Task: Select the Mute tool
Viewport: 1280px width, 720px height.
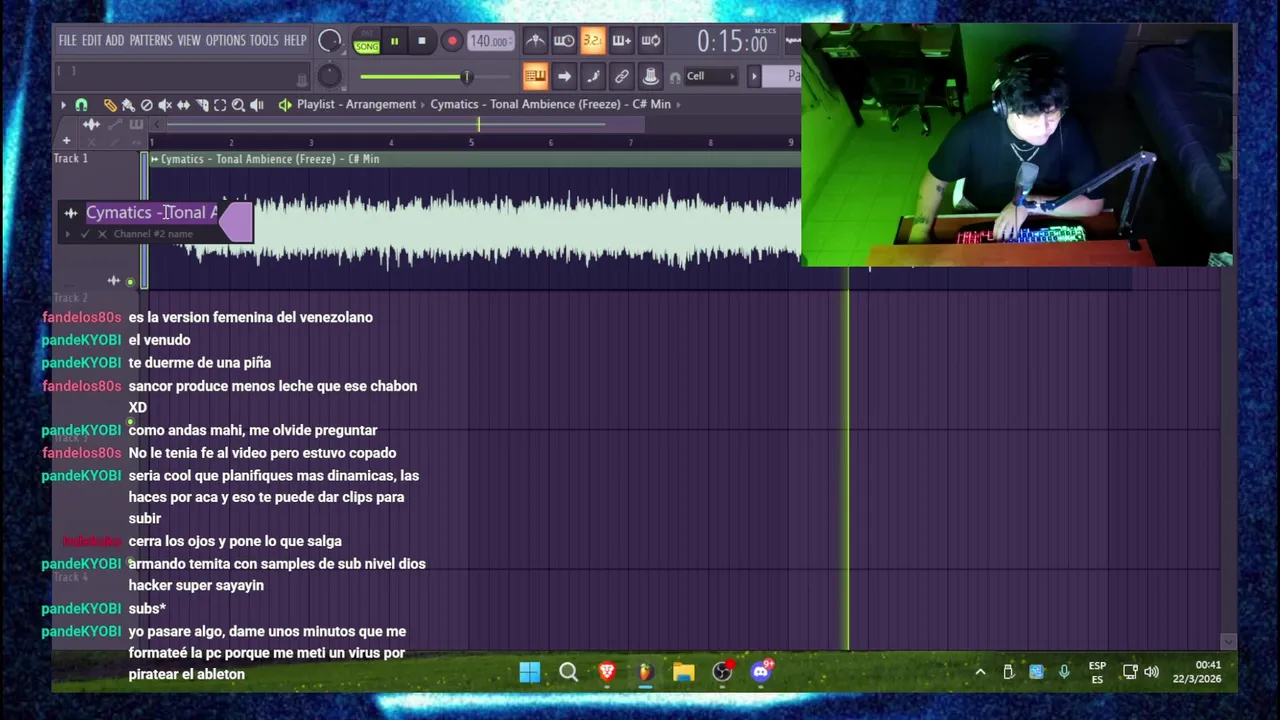Action: point(165,105)
